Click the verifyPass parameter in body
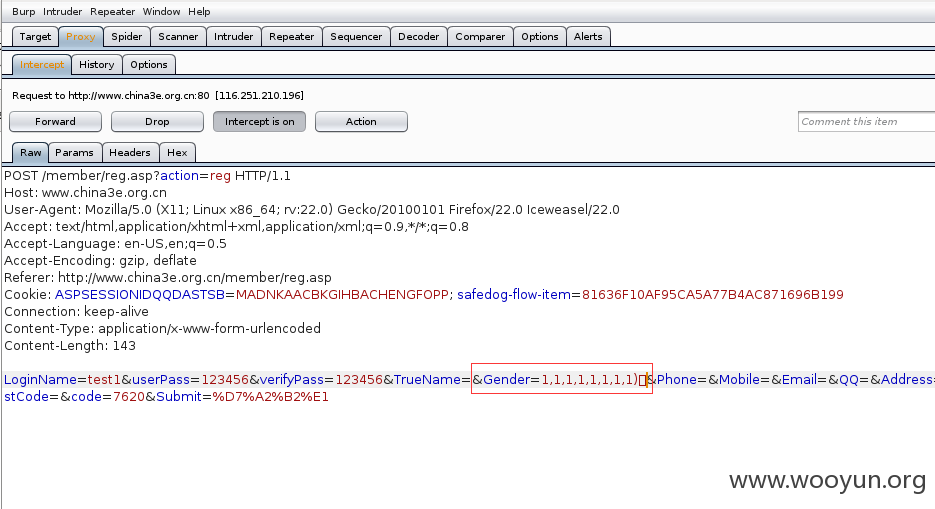Image resolution: width=935 pixels, height=509 pixels. (292, 380)
